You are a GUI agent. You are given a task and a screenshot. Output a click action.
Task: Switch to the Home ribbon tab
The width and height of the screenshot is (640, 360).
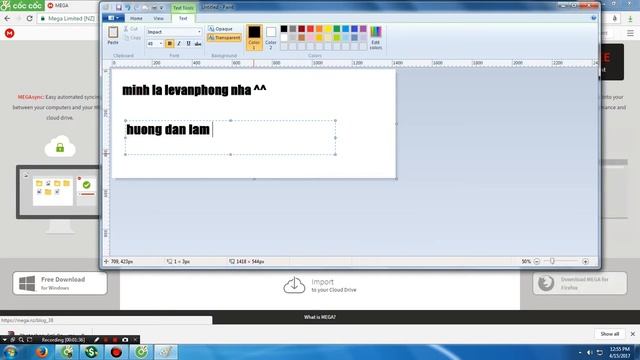click(136, 18)
